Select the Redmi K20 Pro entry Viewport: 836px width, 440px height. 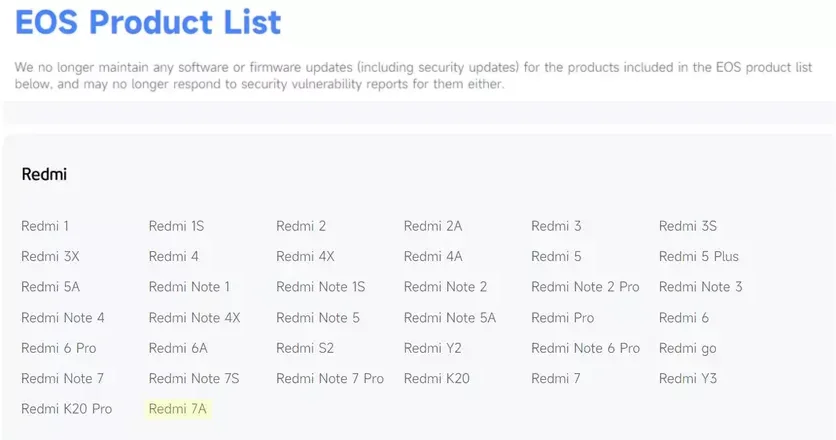coord(66,409)
